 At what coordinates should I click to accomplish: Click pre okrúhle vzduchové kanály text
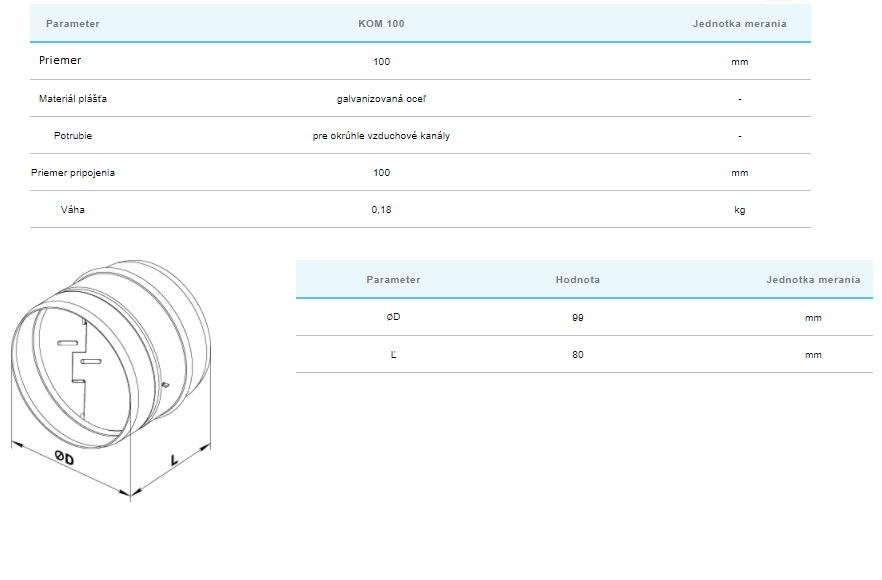[381, 136]
